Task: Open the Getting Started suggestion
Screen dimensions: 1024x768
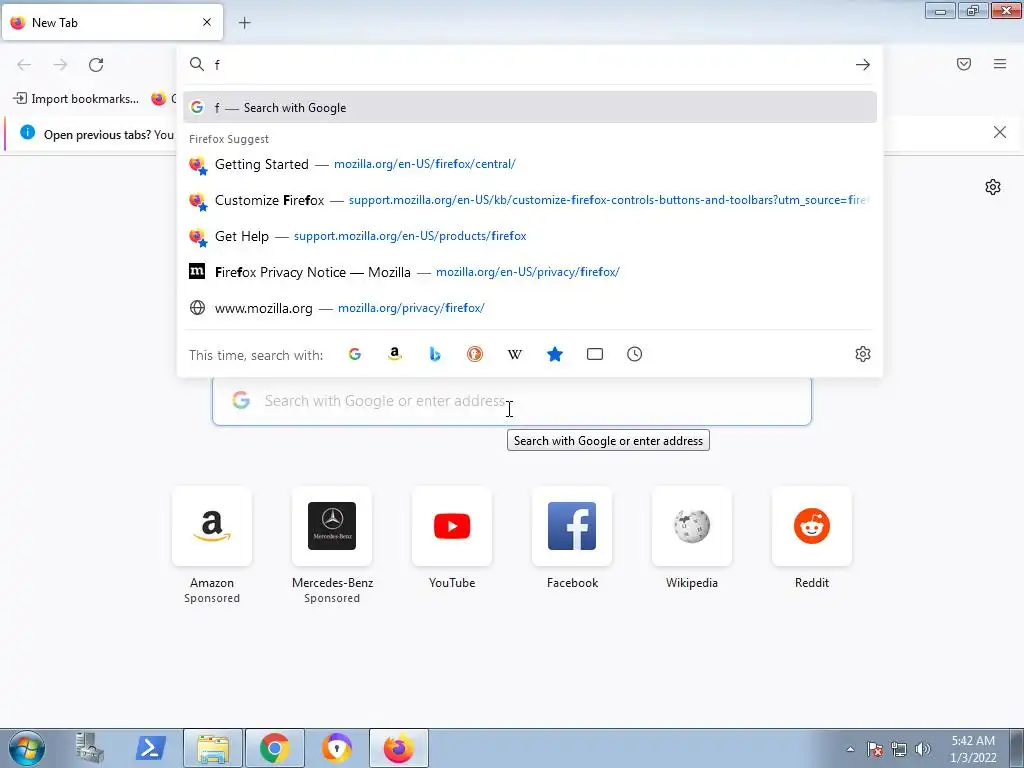Action: click(530, 164)
